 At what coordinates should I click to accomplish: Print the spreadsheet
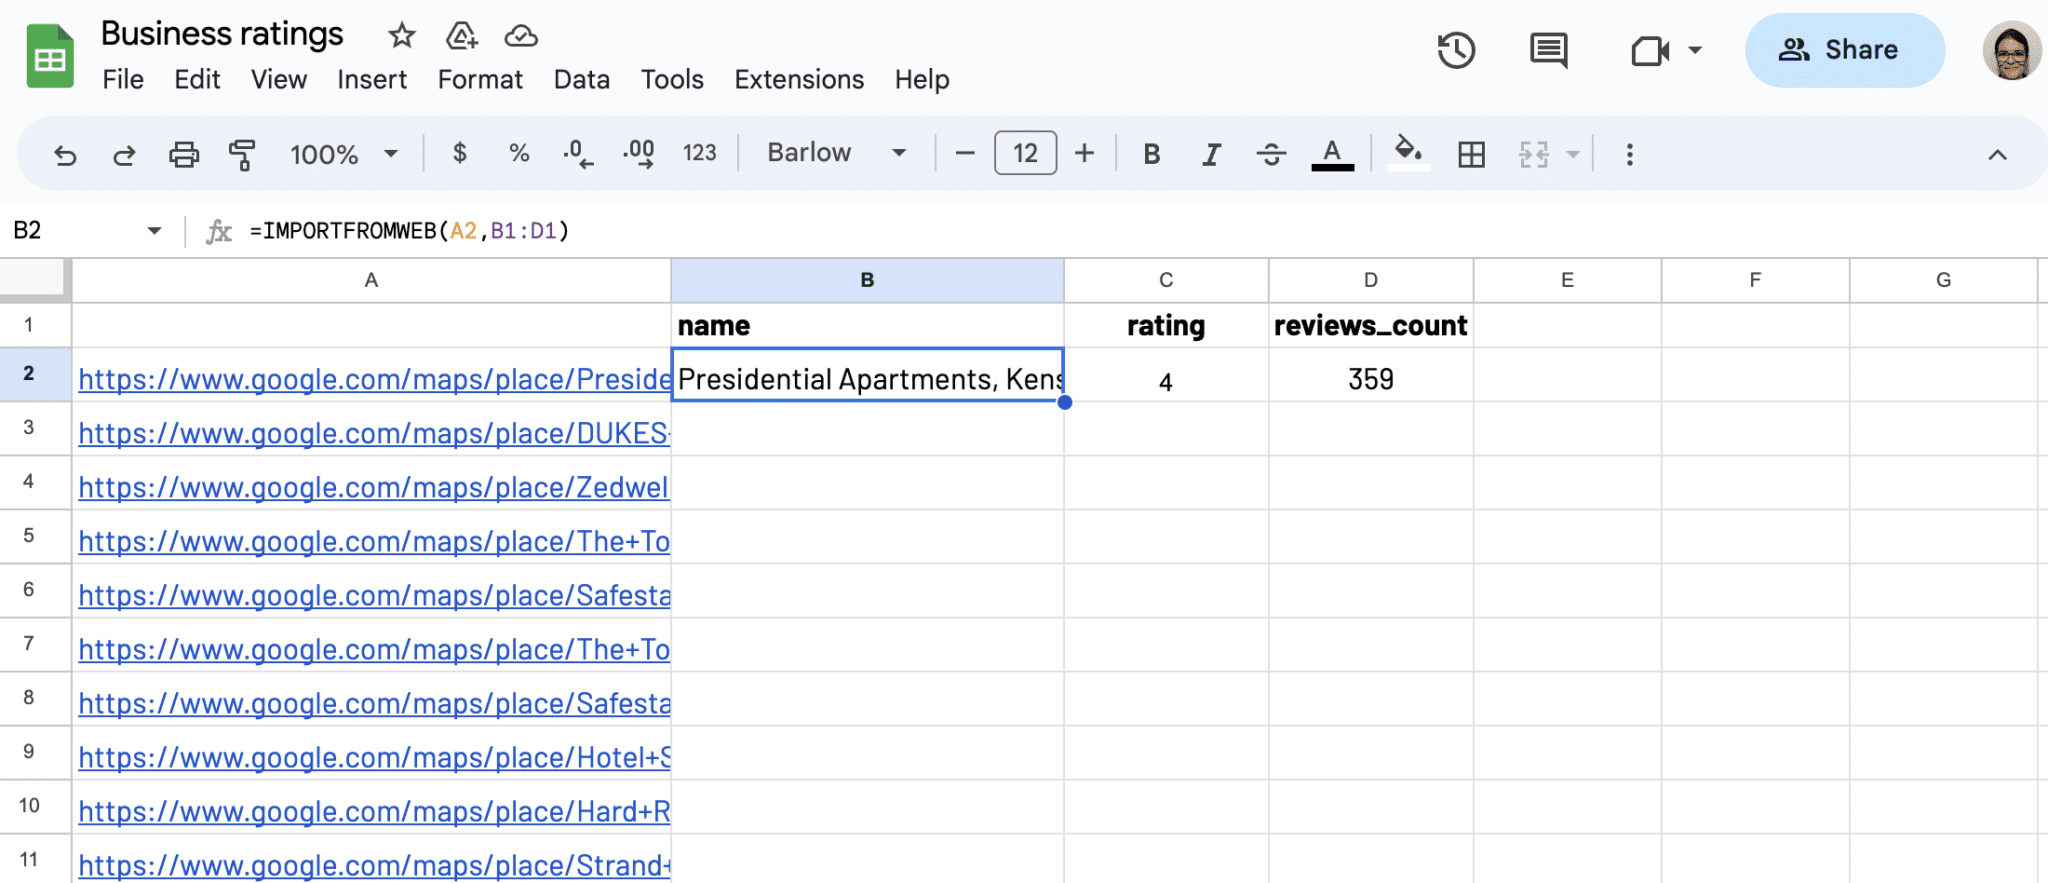(x=184, y=154)
